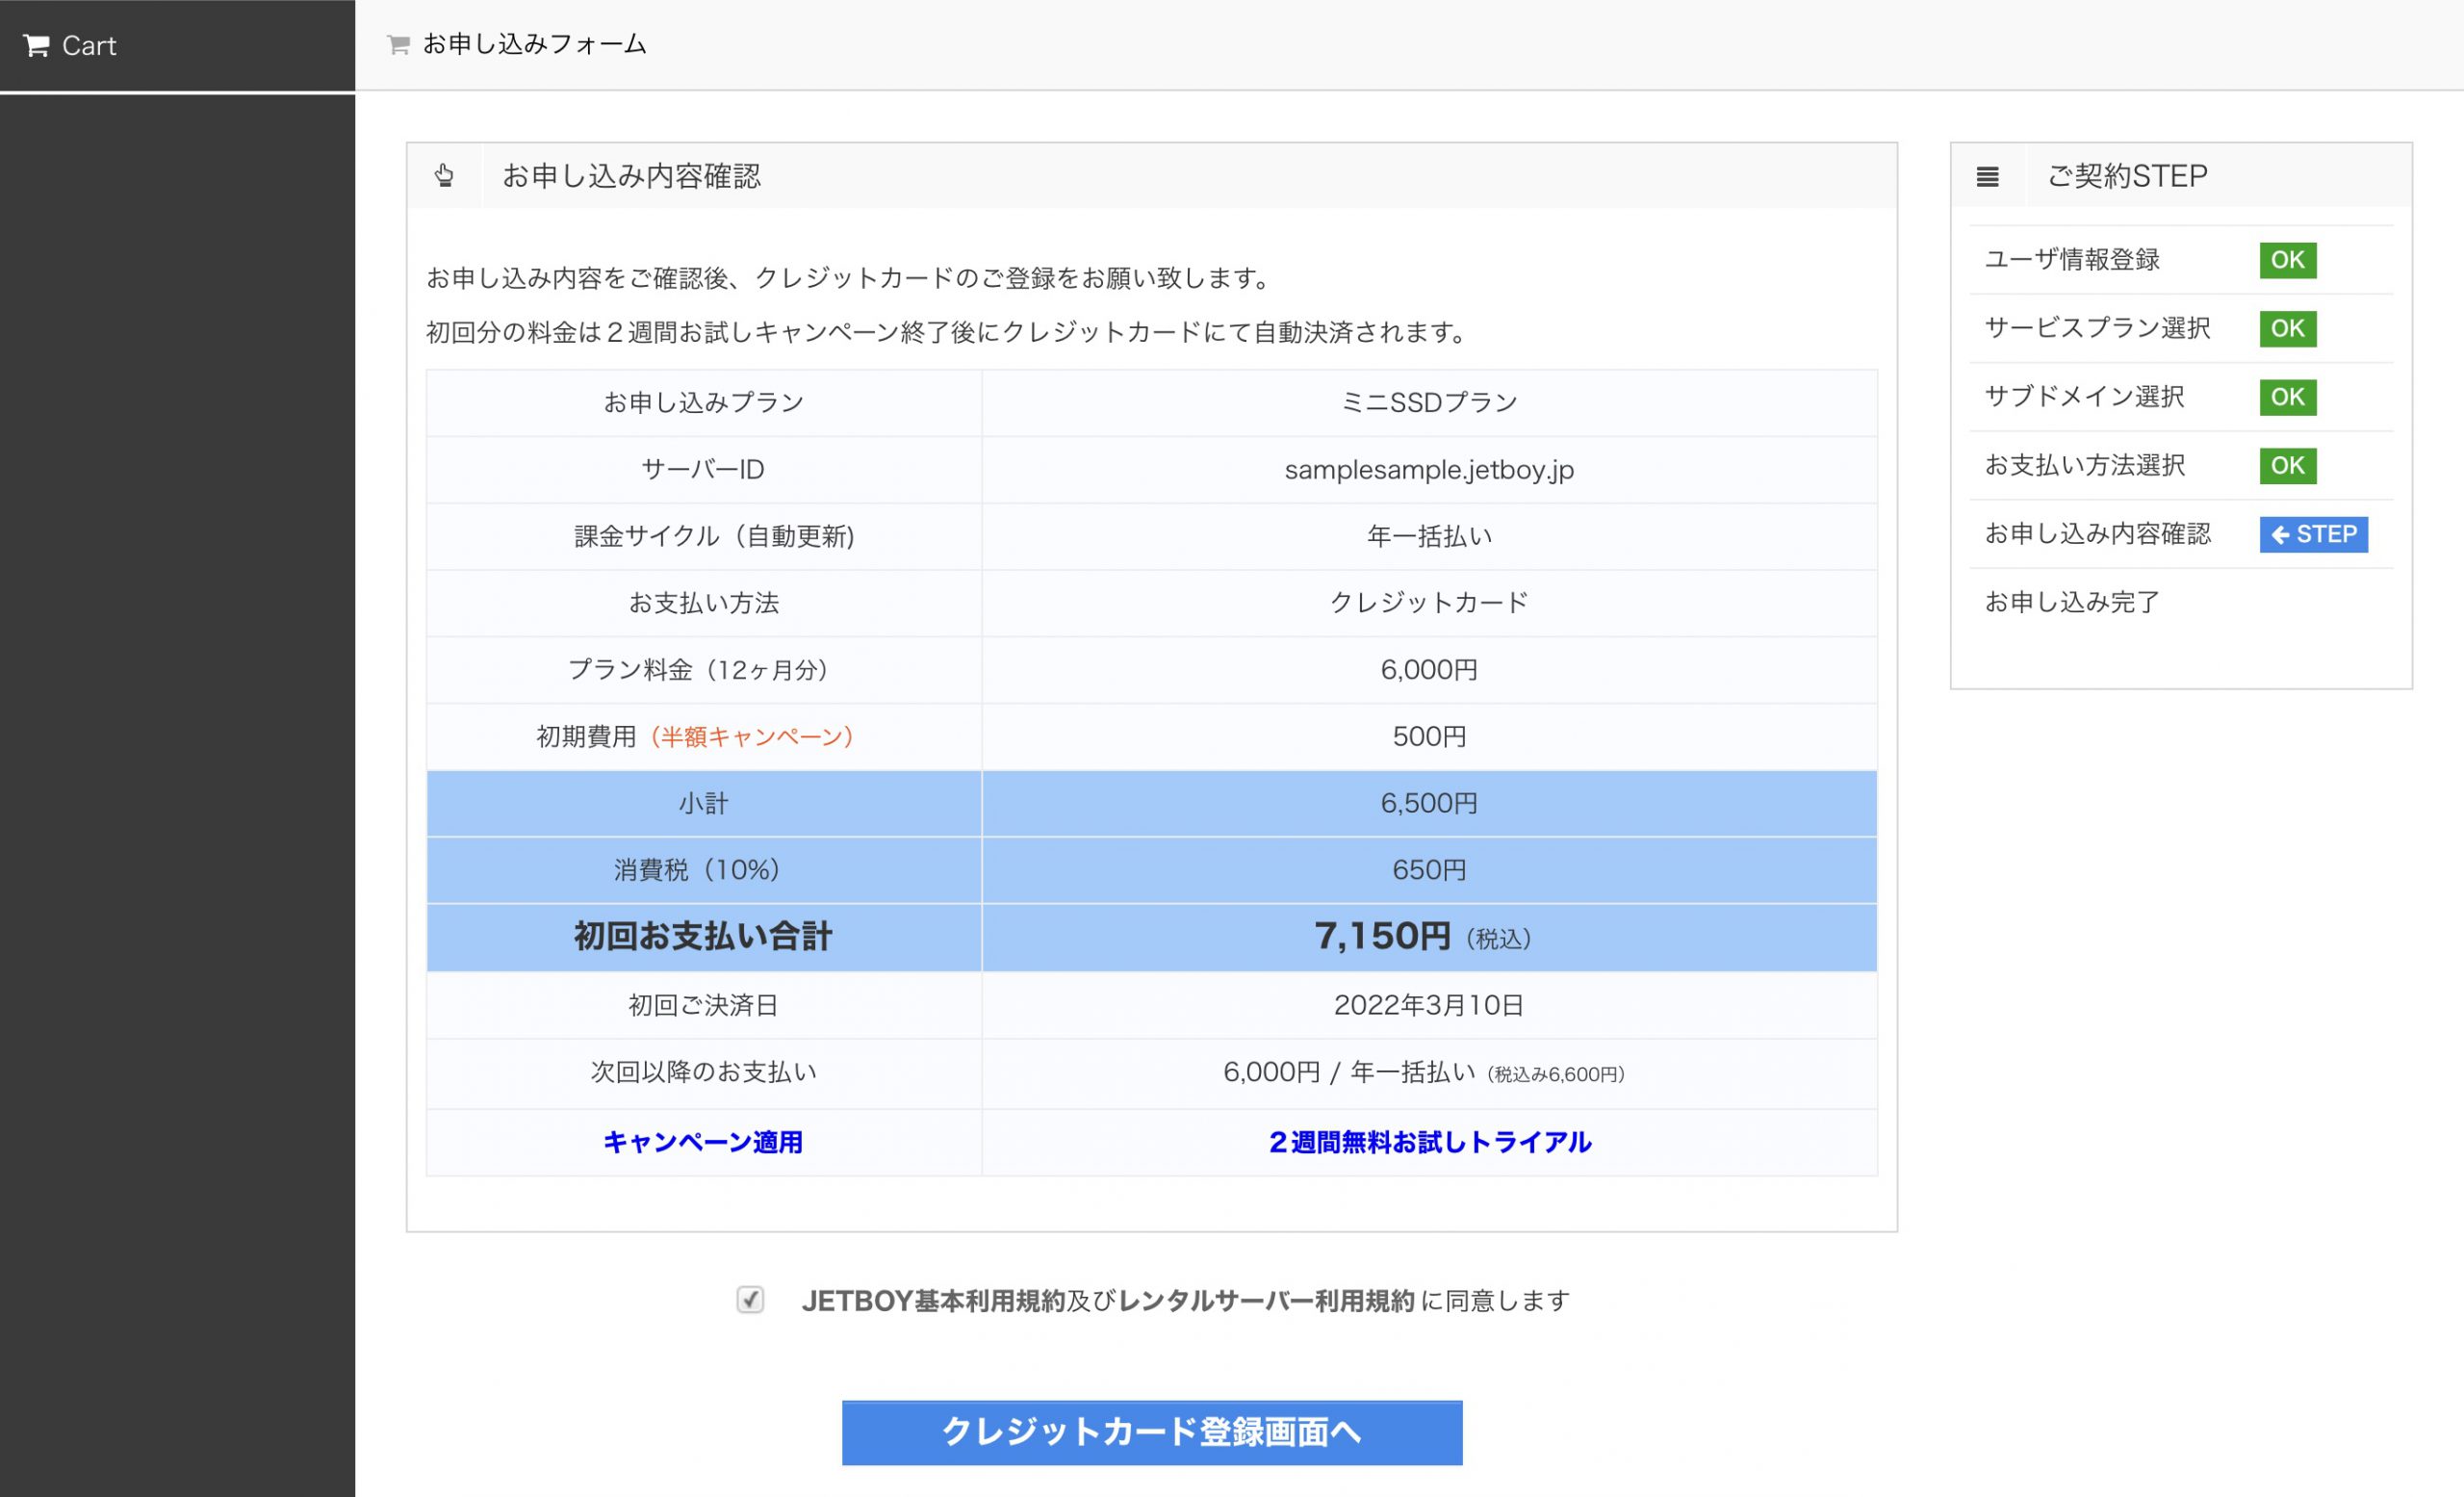Click the gray cart icon beside お申し込みフォーム

pos(398,45)
